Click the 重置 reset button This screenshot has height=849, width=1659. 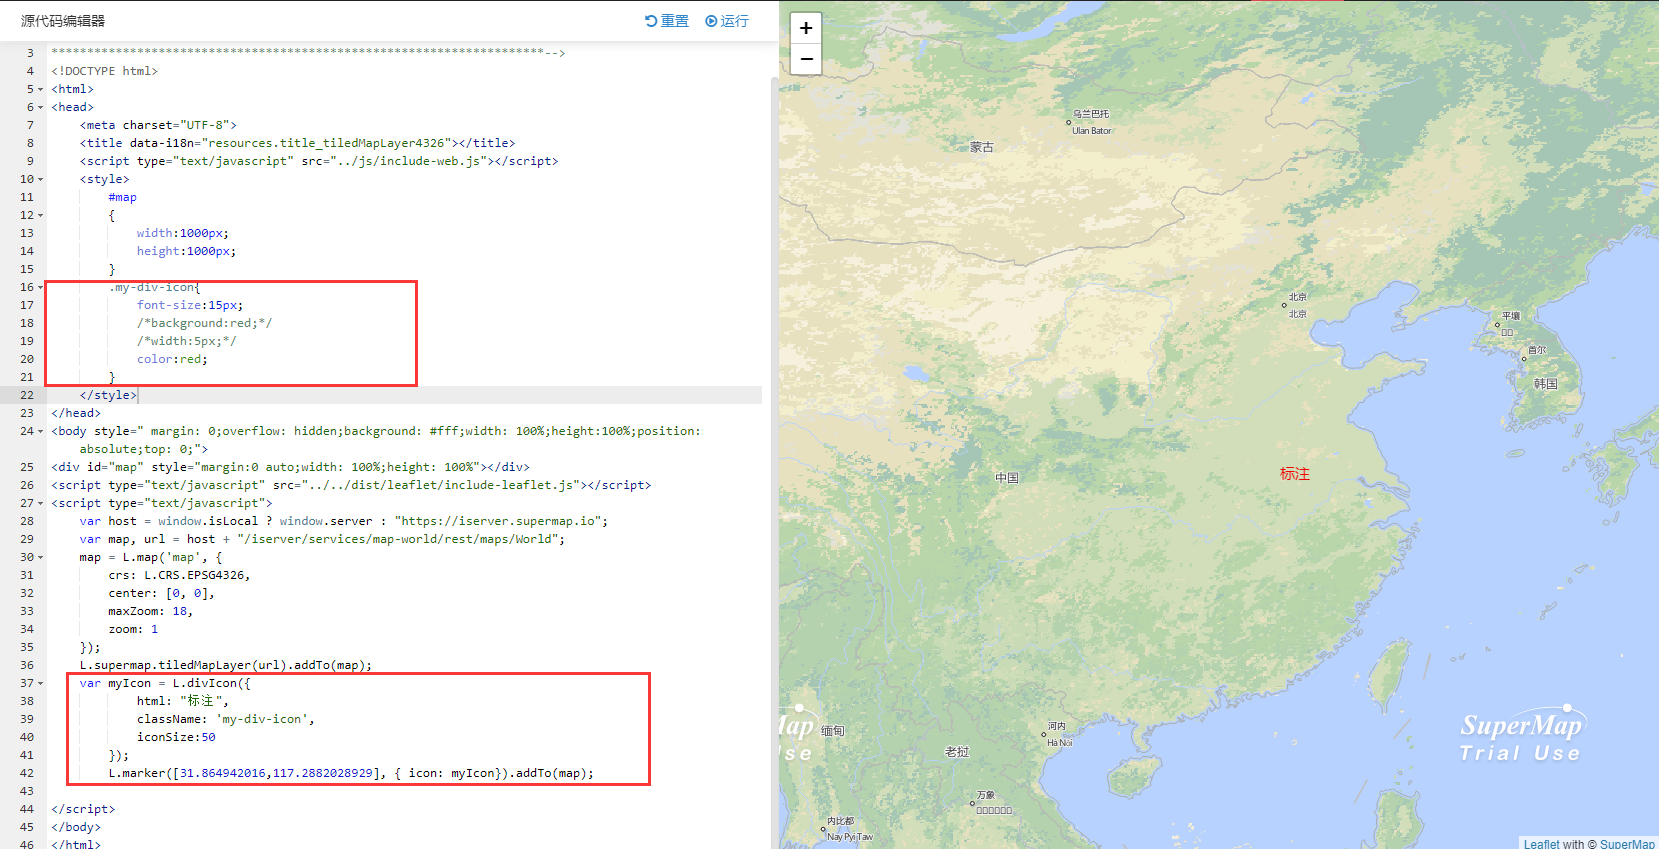click(x=667, y=21)
